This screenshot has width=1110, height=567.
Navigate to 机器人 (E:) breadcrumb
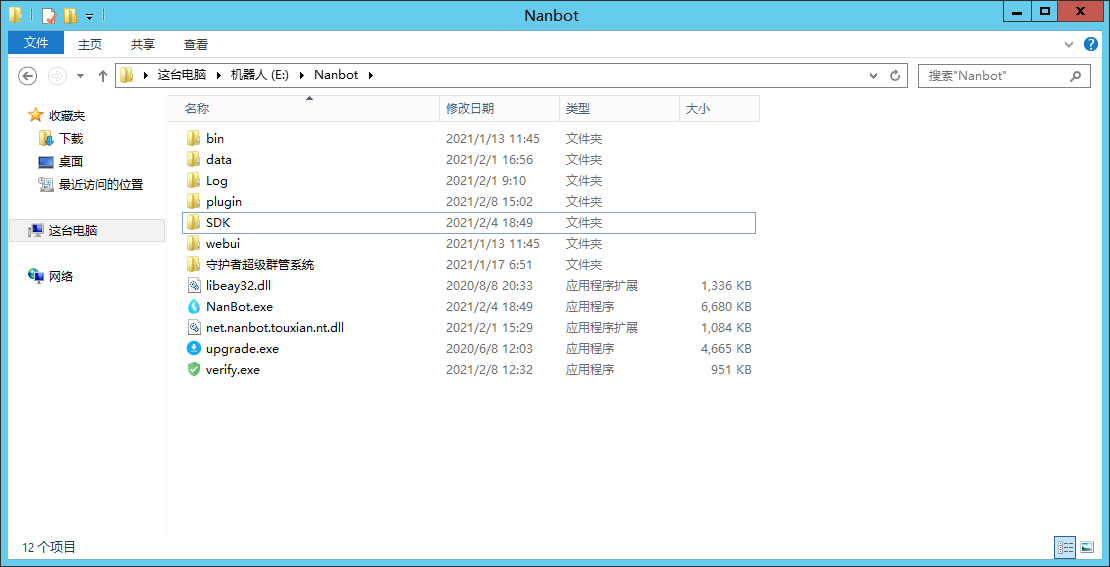pos(260,75)
